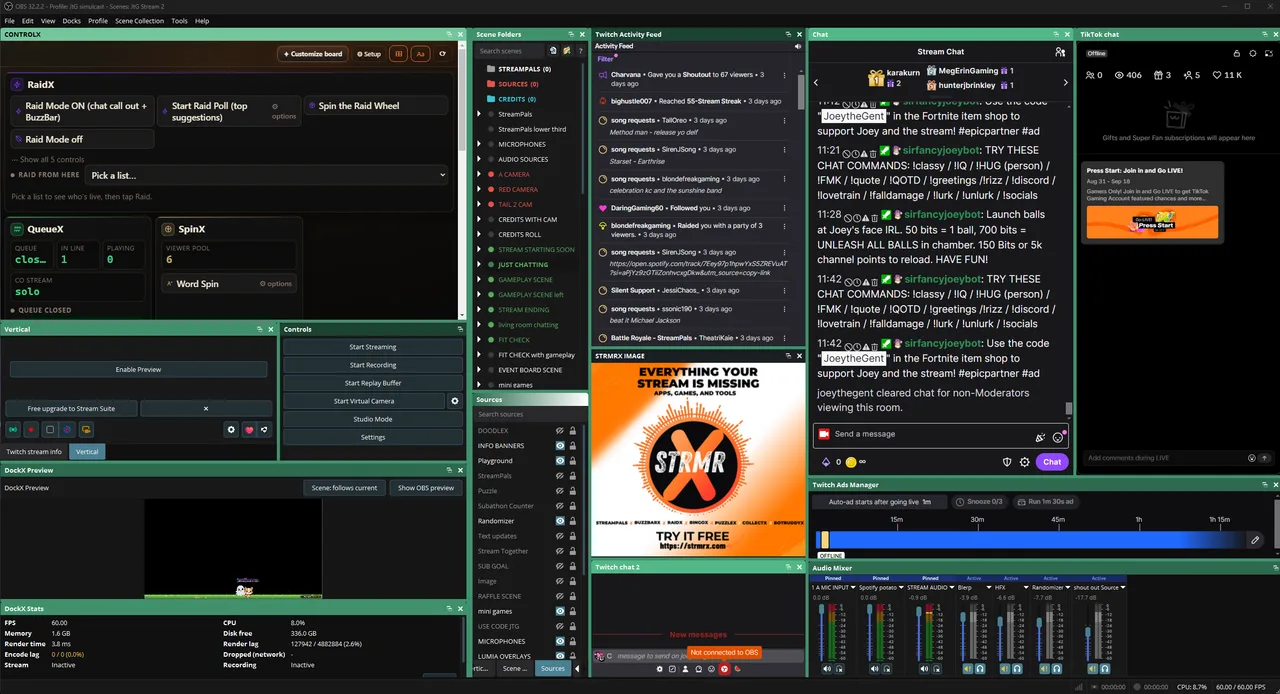Toggle lock on Subathon Counter source
The height and width of the screenshot is (694, 1280).
point(572,505)
